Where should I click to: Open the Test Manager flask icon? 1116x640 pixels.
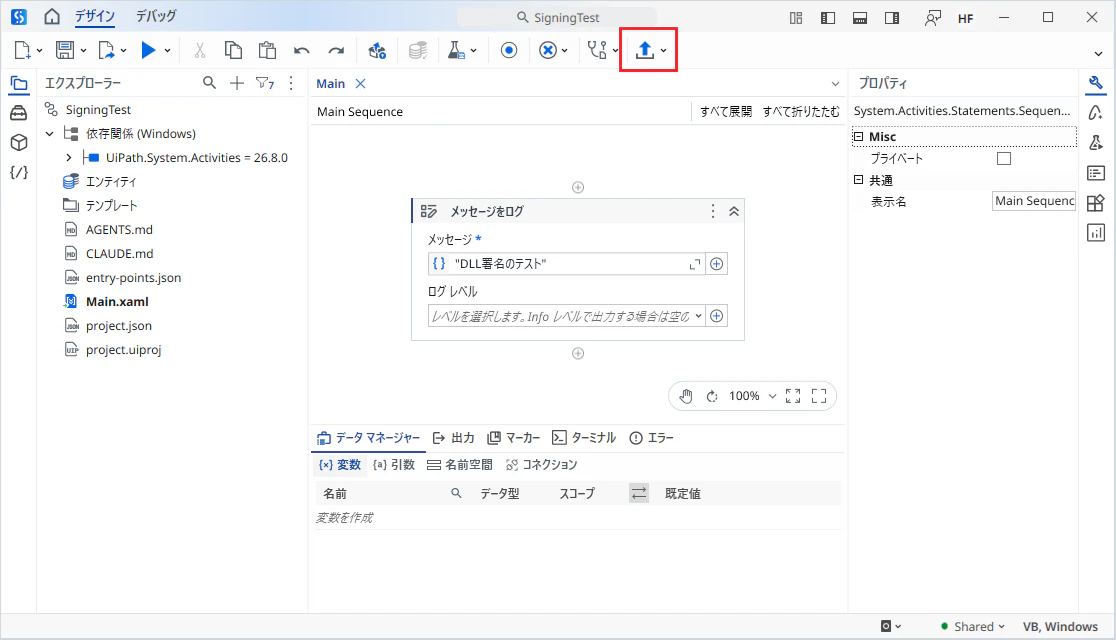456,50
